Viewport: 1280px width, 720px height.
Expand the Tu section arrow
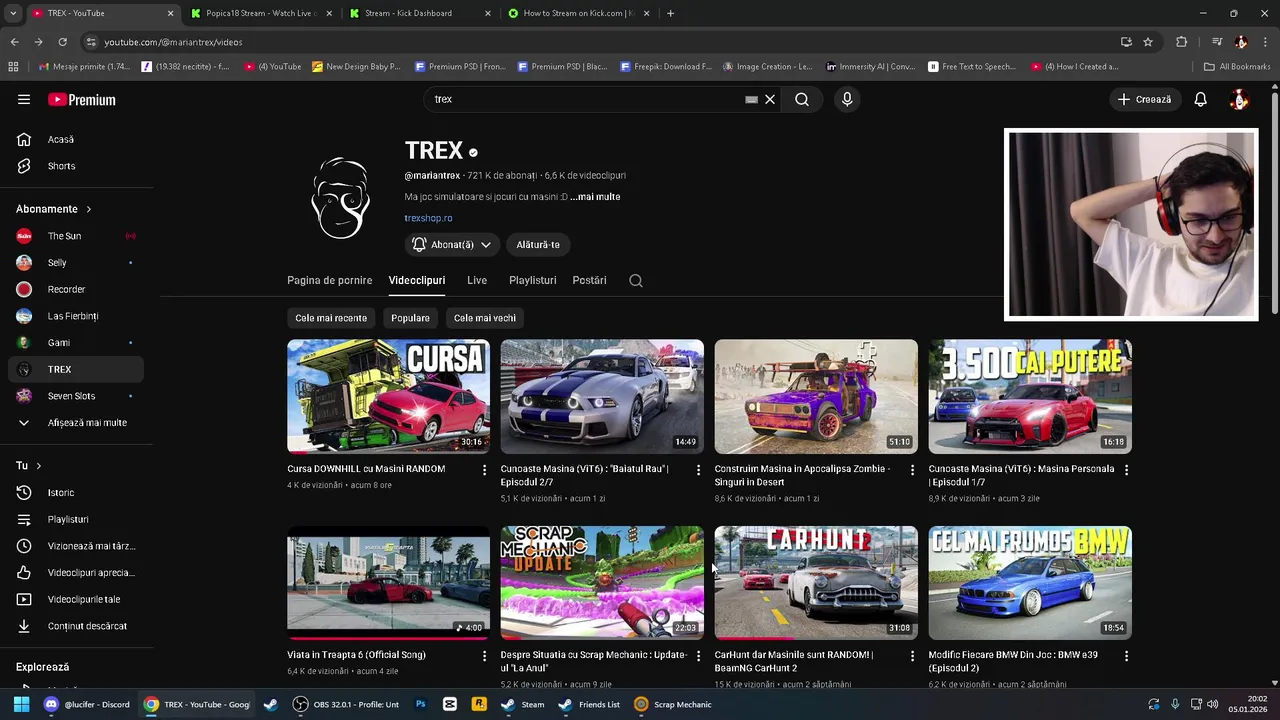point(38,466)
